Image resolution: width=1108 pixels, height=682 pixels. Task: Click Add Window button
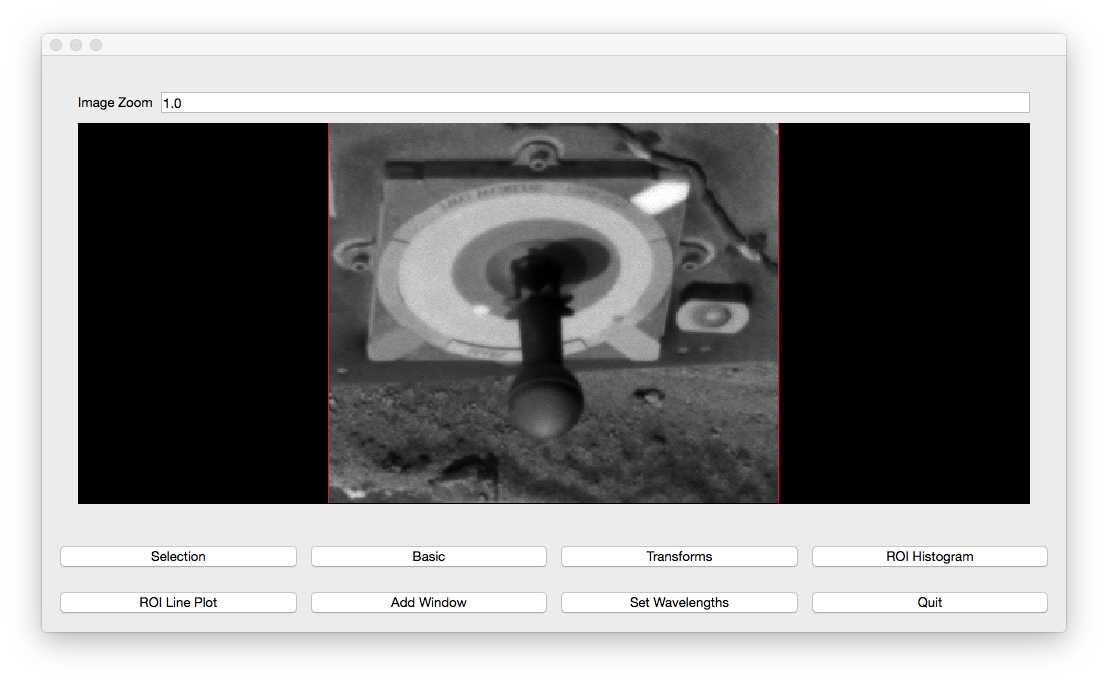click(x=428, y=602)
